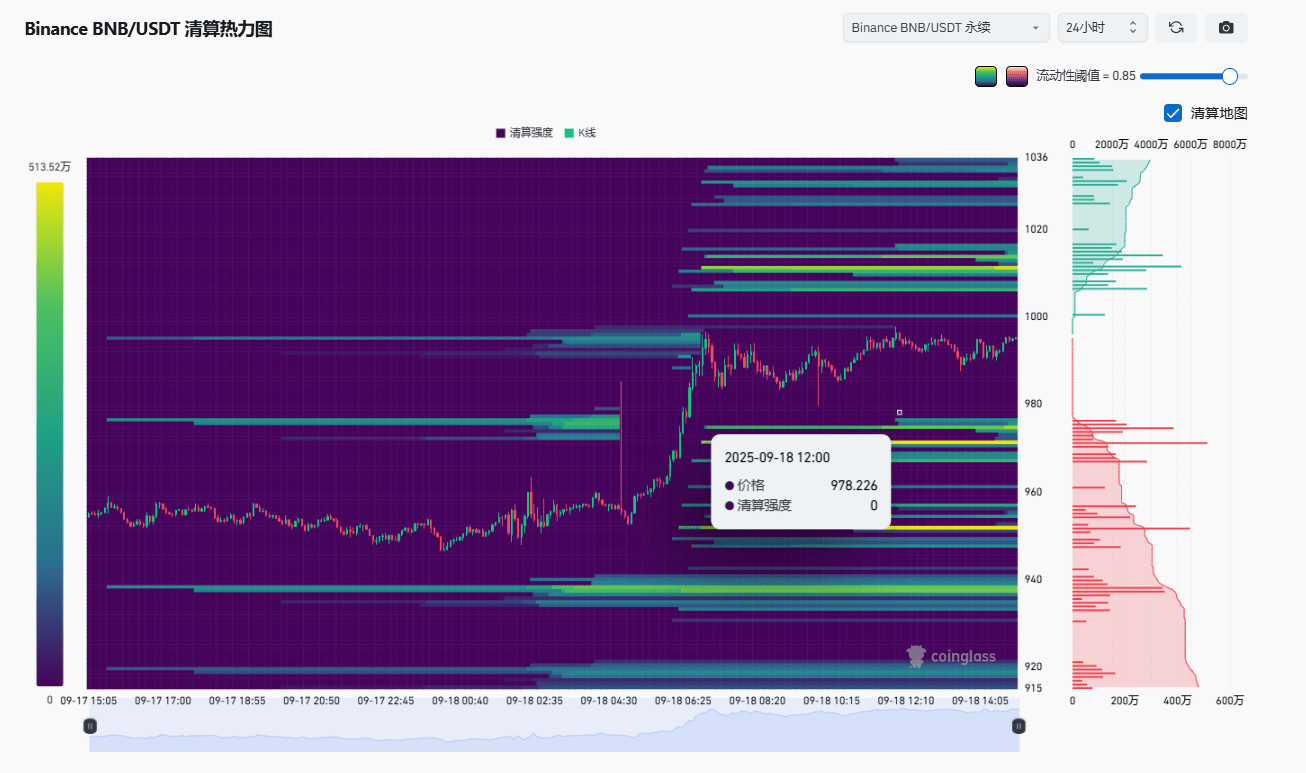Click the 513.52万 color scale maximum label

coord(50,168)
